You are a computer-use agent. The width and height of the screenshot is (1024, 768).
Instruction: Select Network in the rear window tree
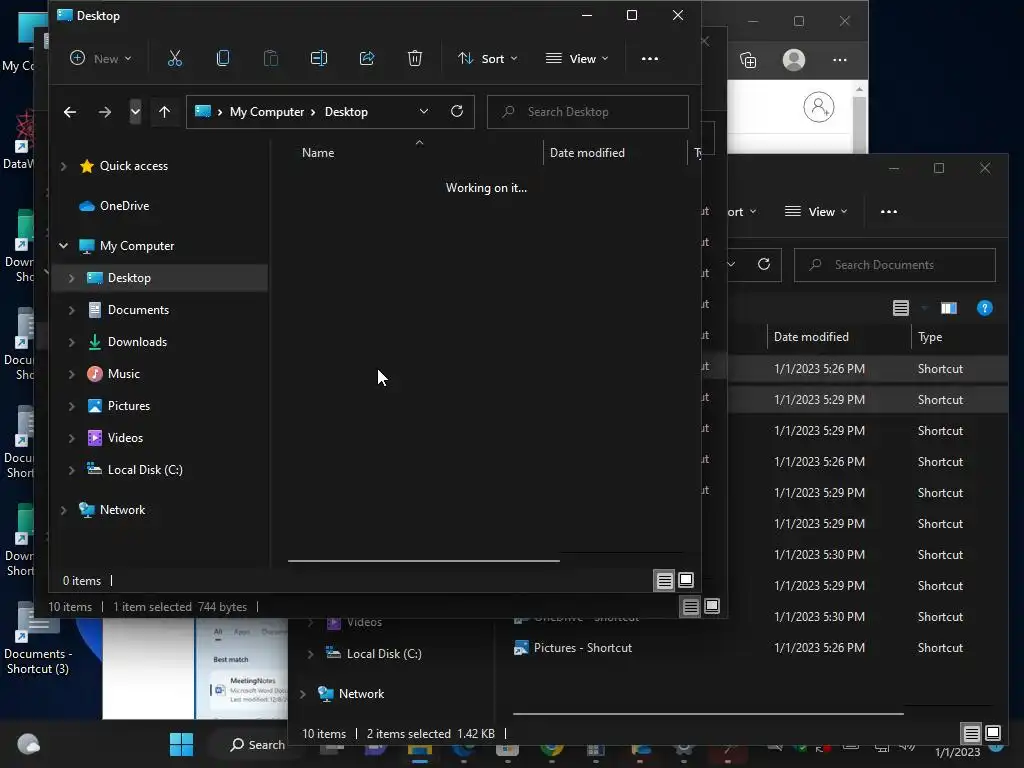[x=361, y=694]
